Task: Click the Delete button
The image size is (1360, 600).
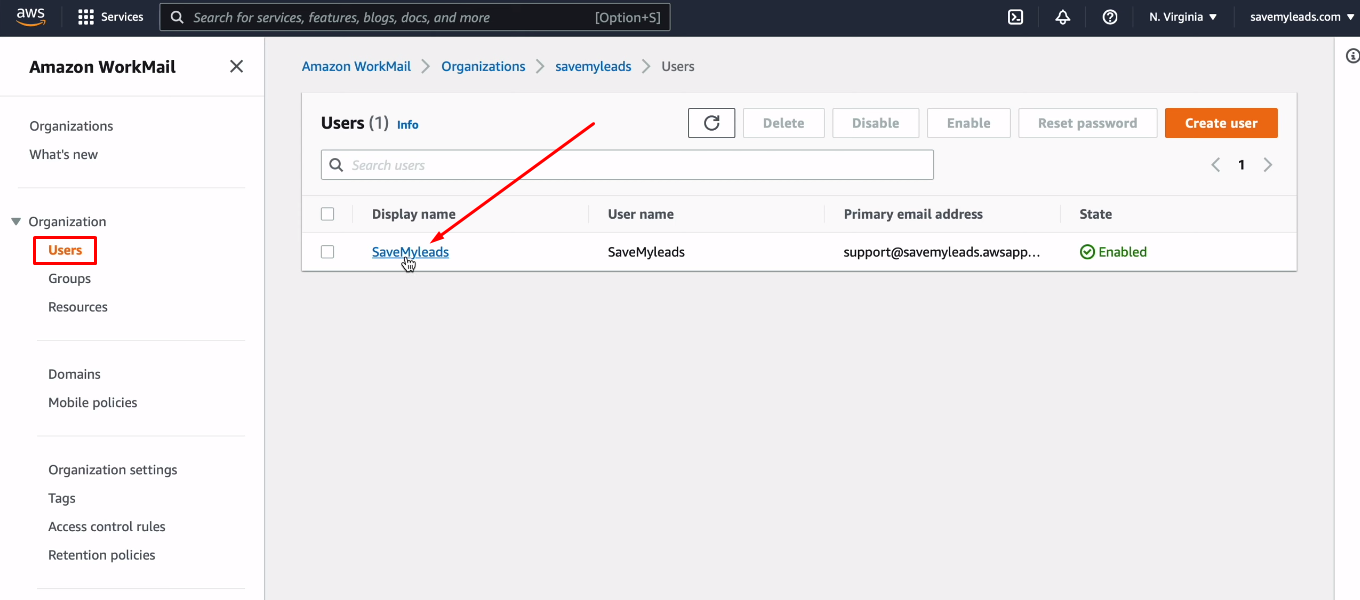Action: pos(784,123)
